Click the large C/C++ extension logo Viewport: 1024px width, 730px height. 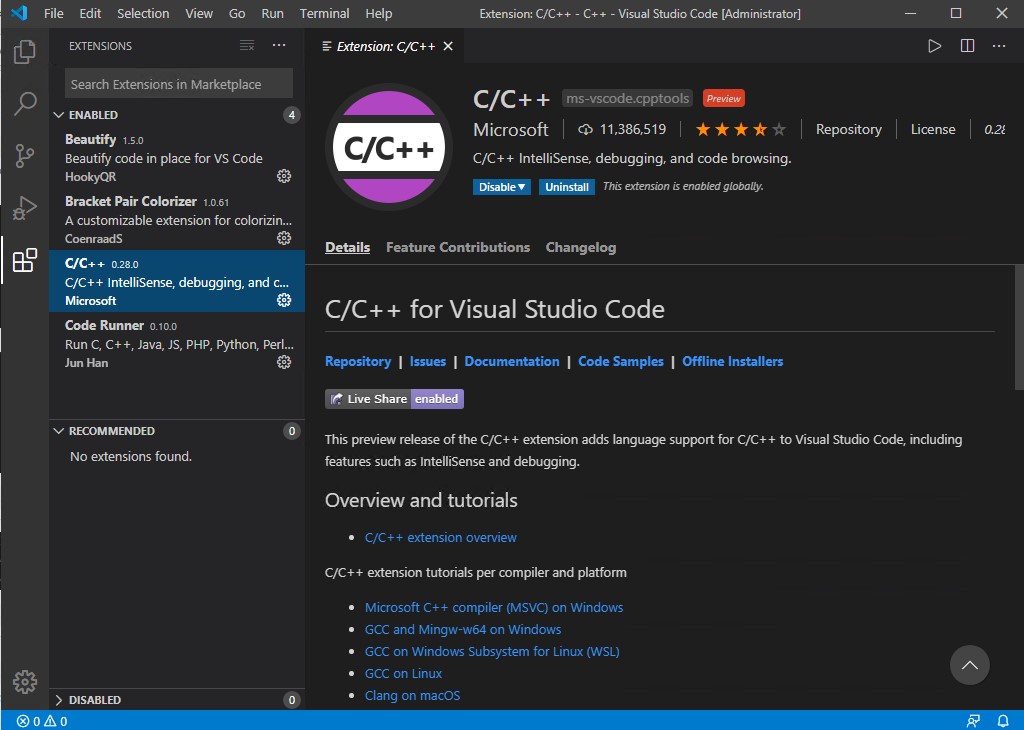coord(389,147)
